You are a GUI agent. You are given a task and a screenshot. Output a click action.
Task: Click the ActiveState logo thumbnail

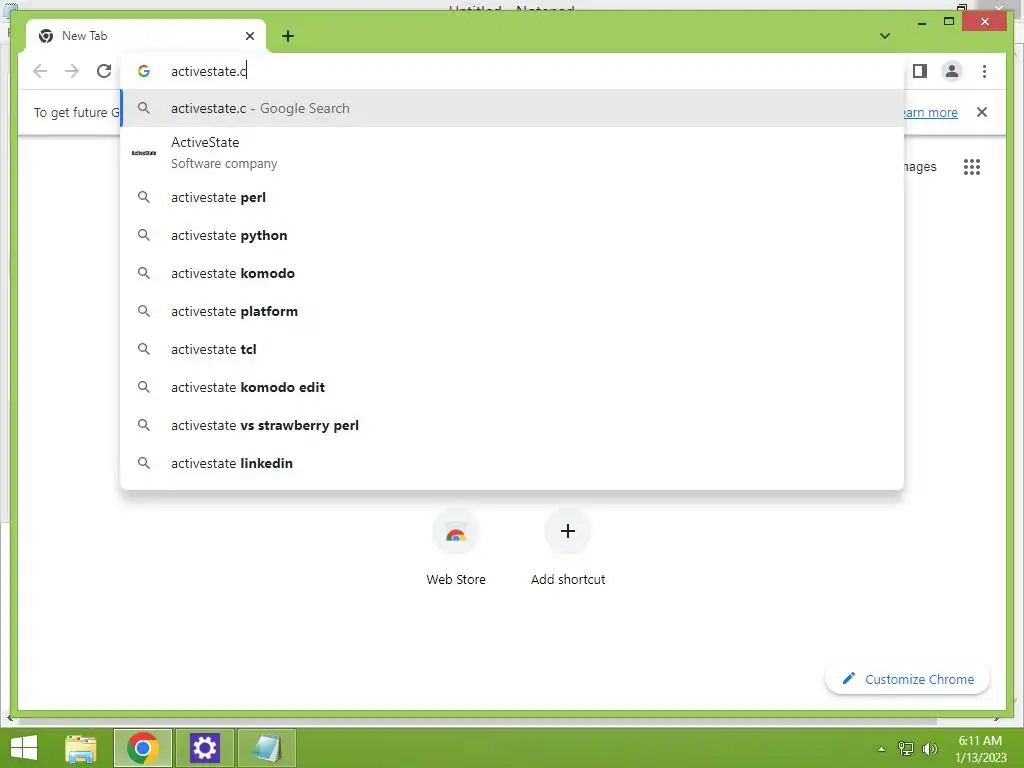click(144, 153)
